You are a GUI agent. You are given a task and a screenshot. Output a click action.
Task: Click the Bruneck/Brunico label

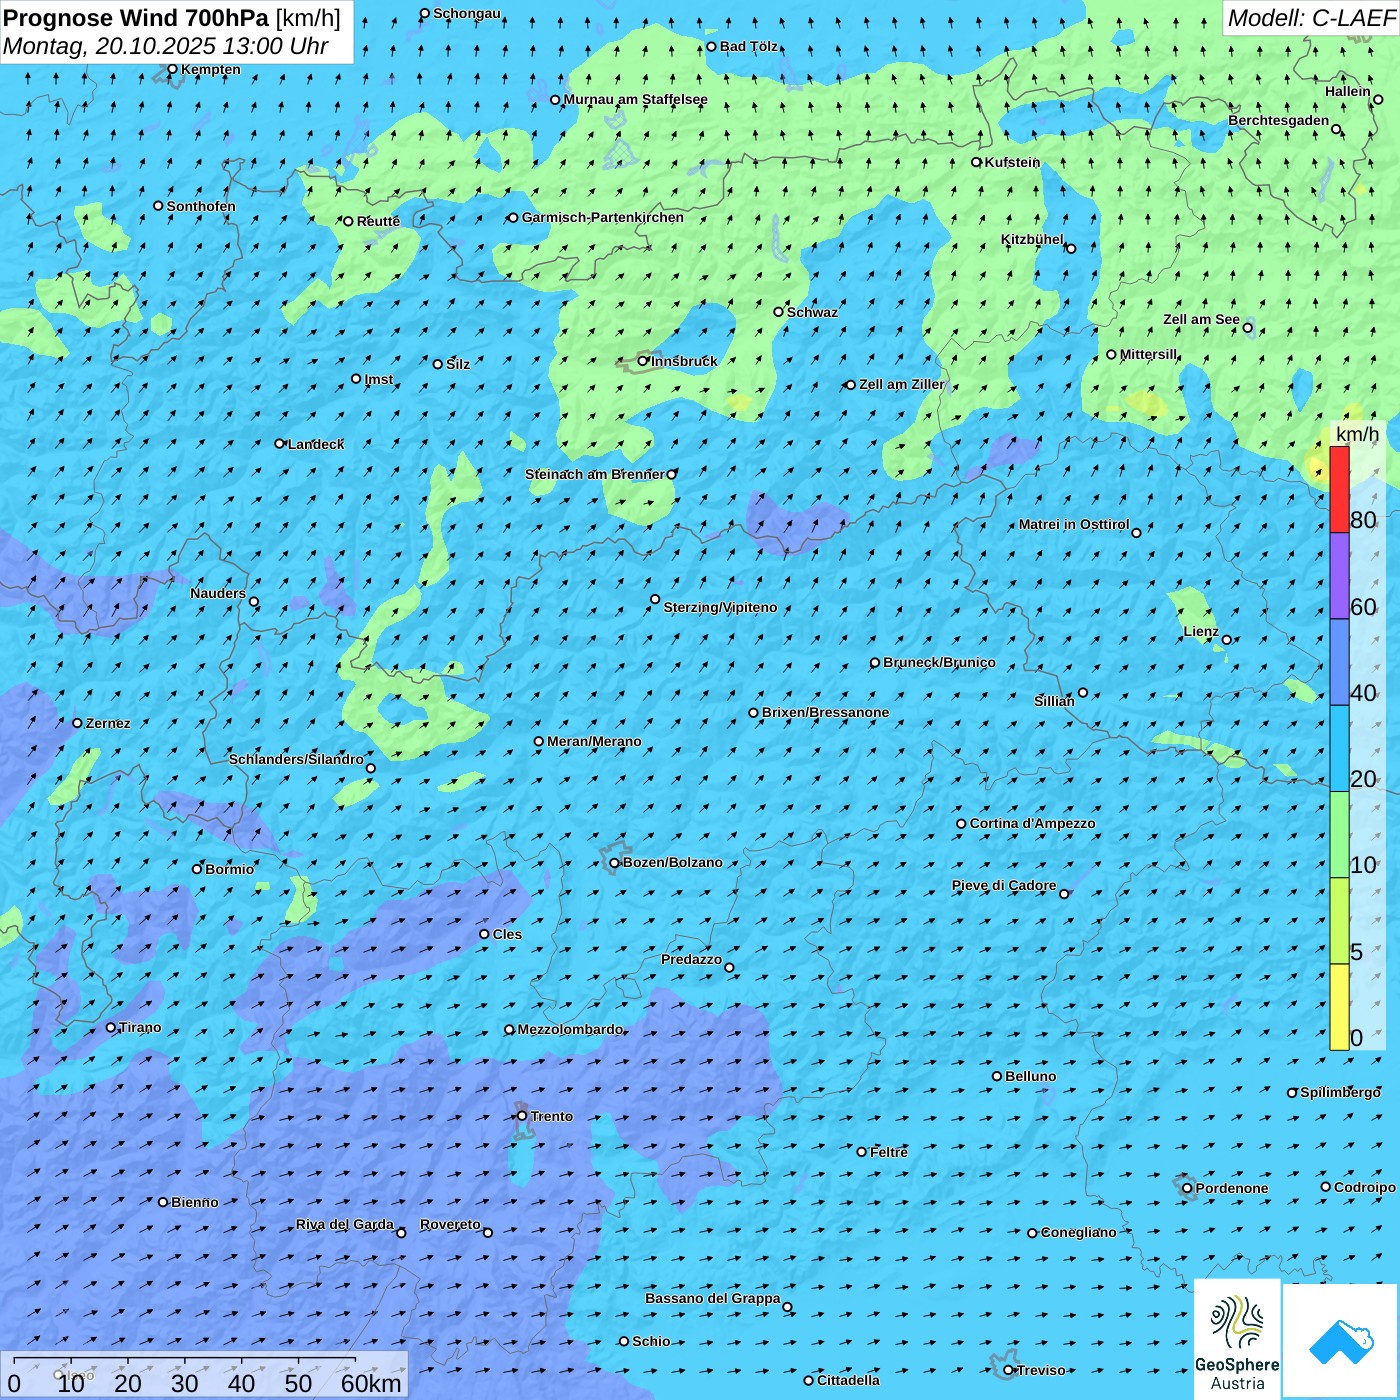939,662
